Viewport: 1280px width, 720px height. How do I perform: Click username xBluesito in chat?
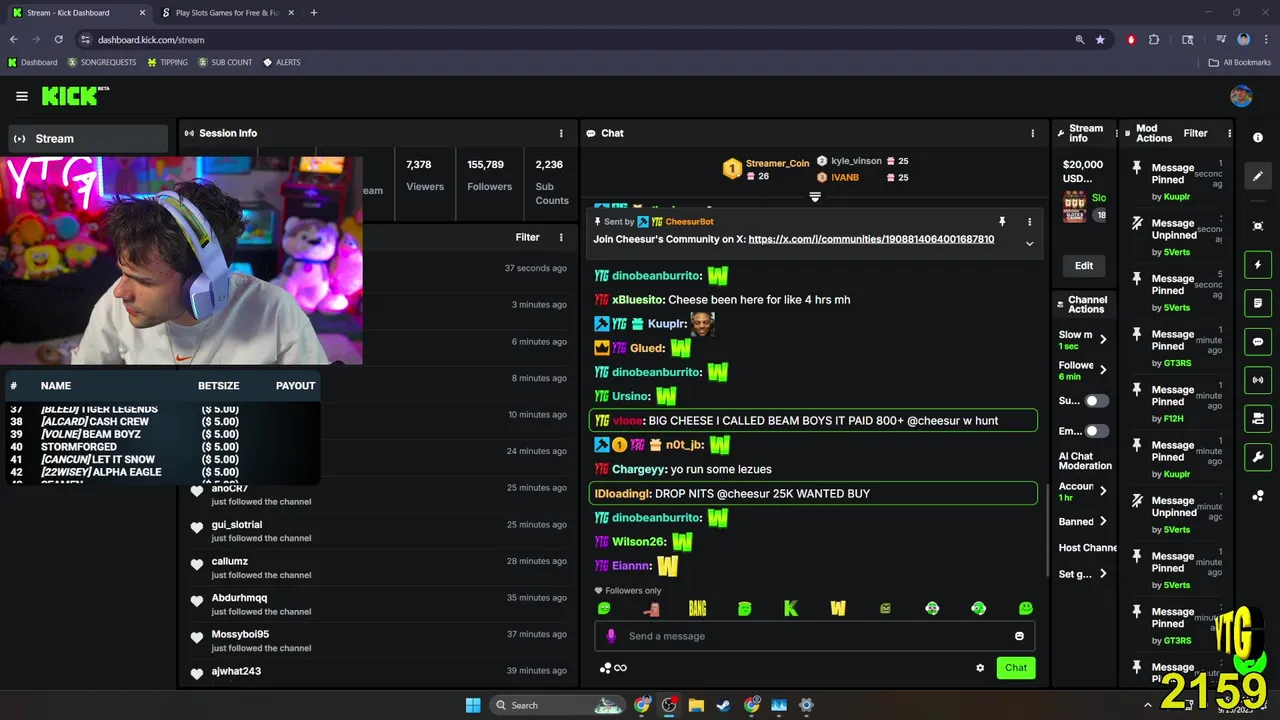pos(638,300)
